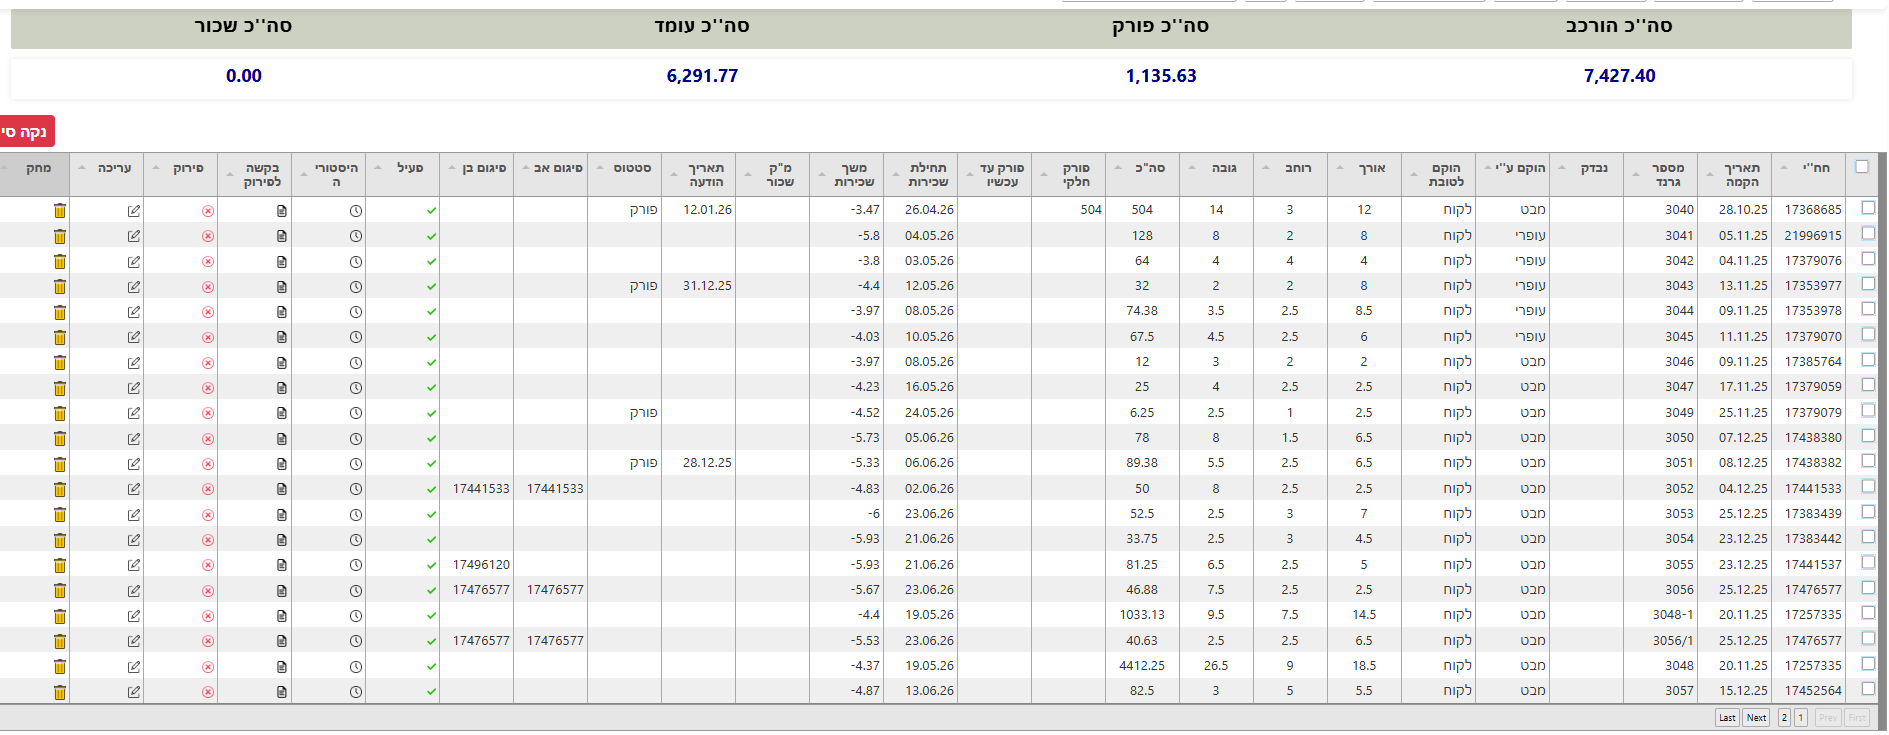Click the red נקה clear button
This screenshot has height=735, width=1889.
[x=26, y=132]
